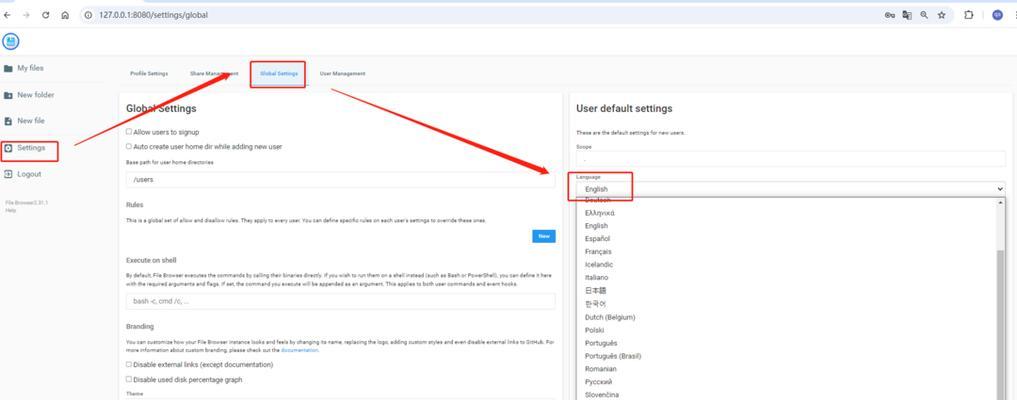
Task: Select Polski language option
Action: [x=786, y=330]
